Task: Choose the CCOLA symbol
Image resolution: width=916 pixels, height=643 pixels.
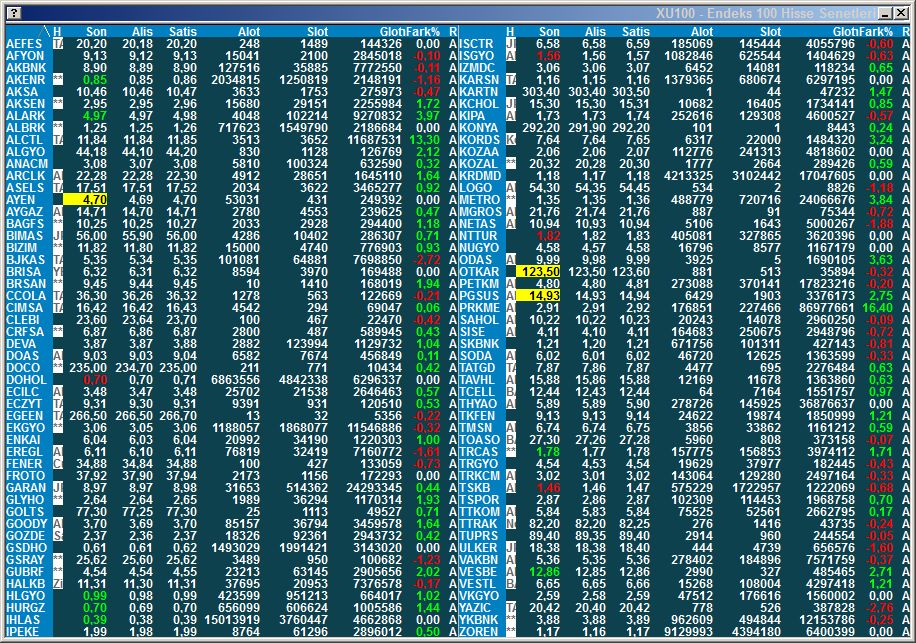Action: point(26,296)
